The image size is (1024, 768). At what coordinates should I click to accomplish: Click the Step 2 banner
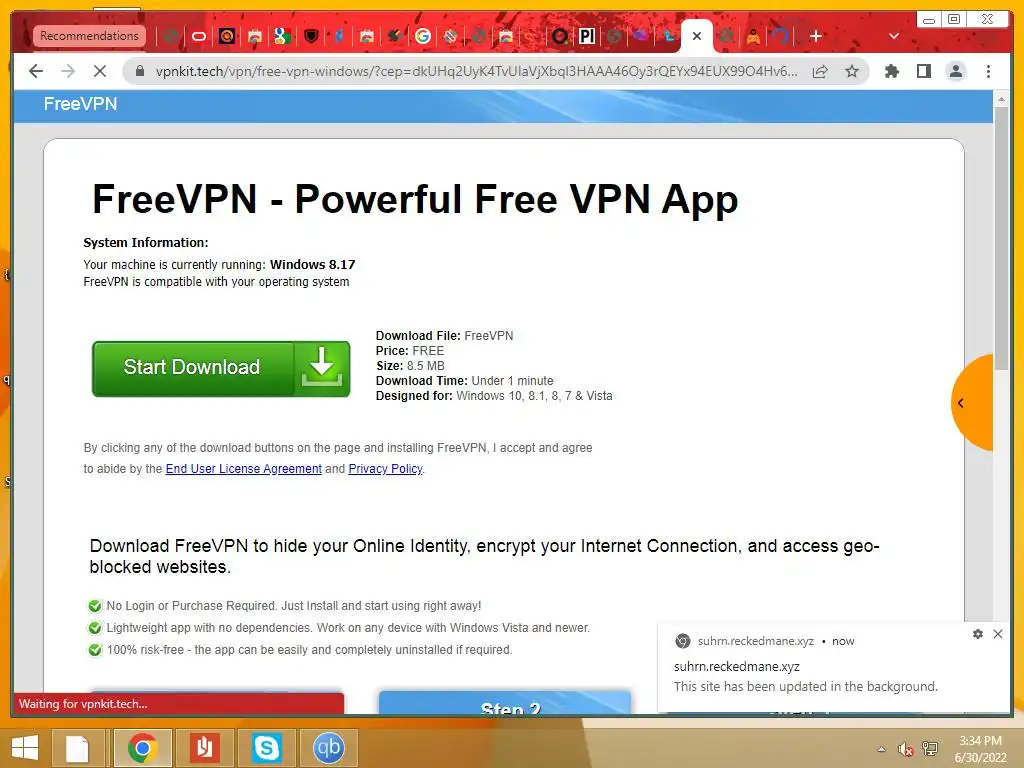505,702
